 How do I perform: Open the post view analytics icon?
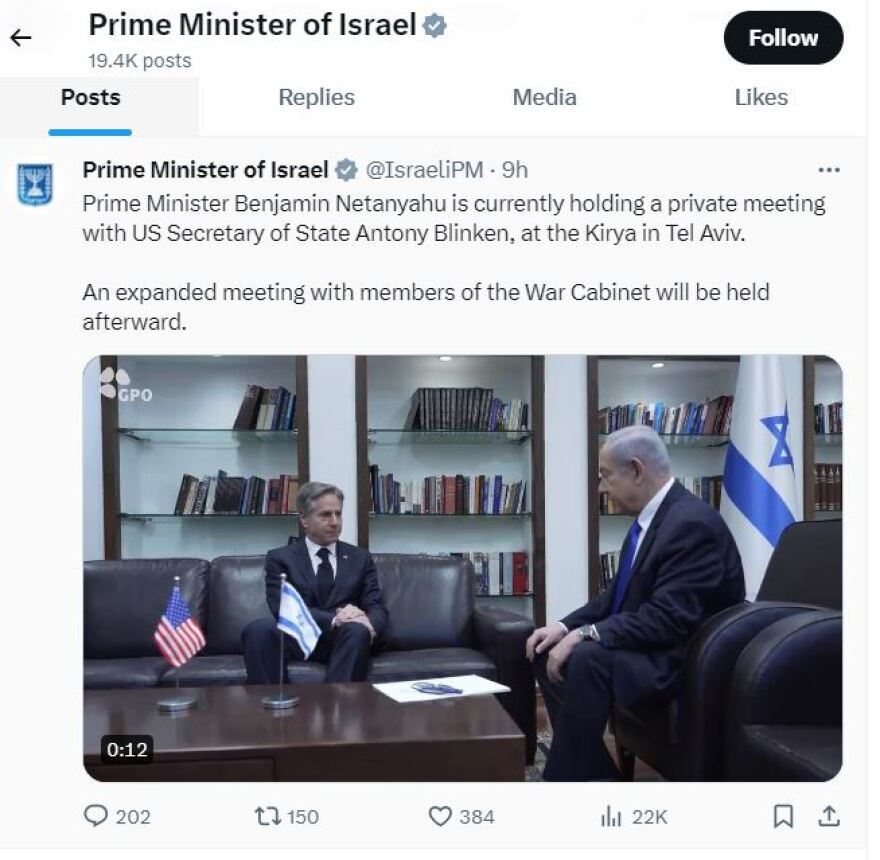(611, 817)
